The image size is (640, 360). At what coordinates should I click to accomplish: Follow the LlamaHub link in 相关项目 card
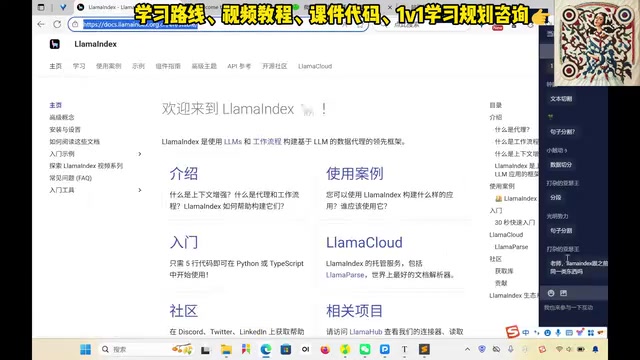[x=366, y=332]
